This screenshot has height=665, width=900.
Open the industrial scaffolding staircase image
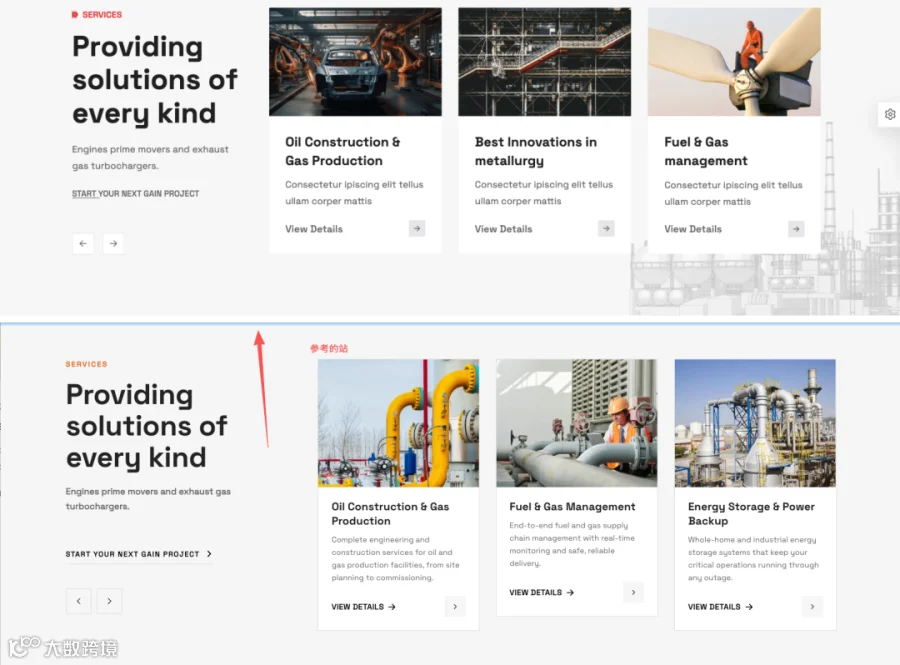[x=545, y=62]
